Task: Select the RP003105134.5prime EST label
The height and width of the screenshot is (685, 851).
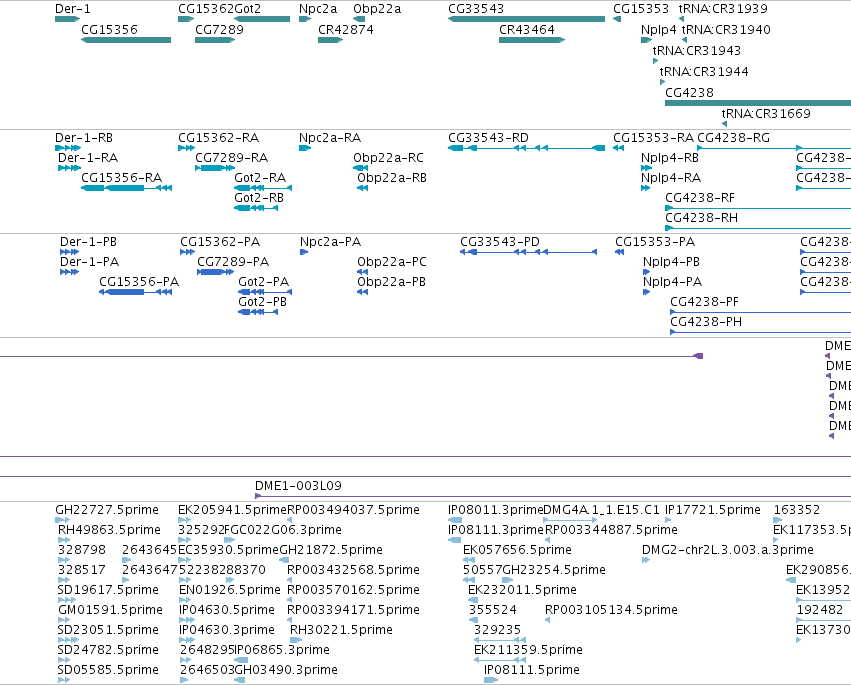Action: (x=611, y=610)
